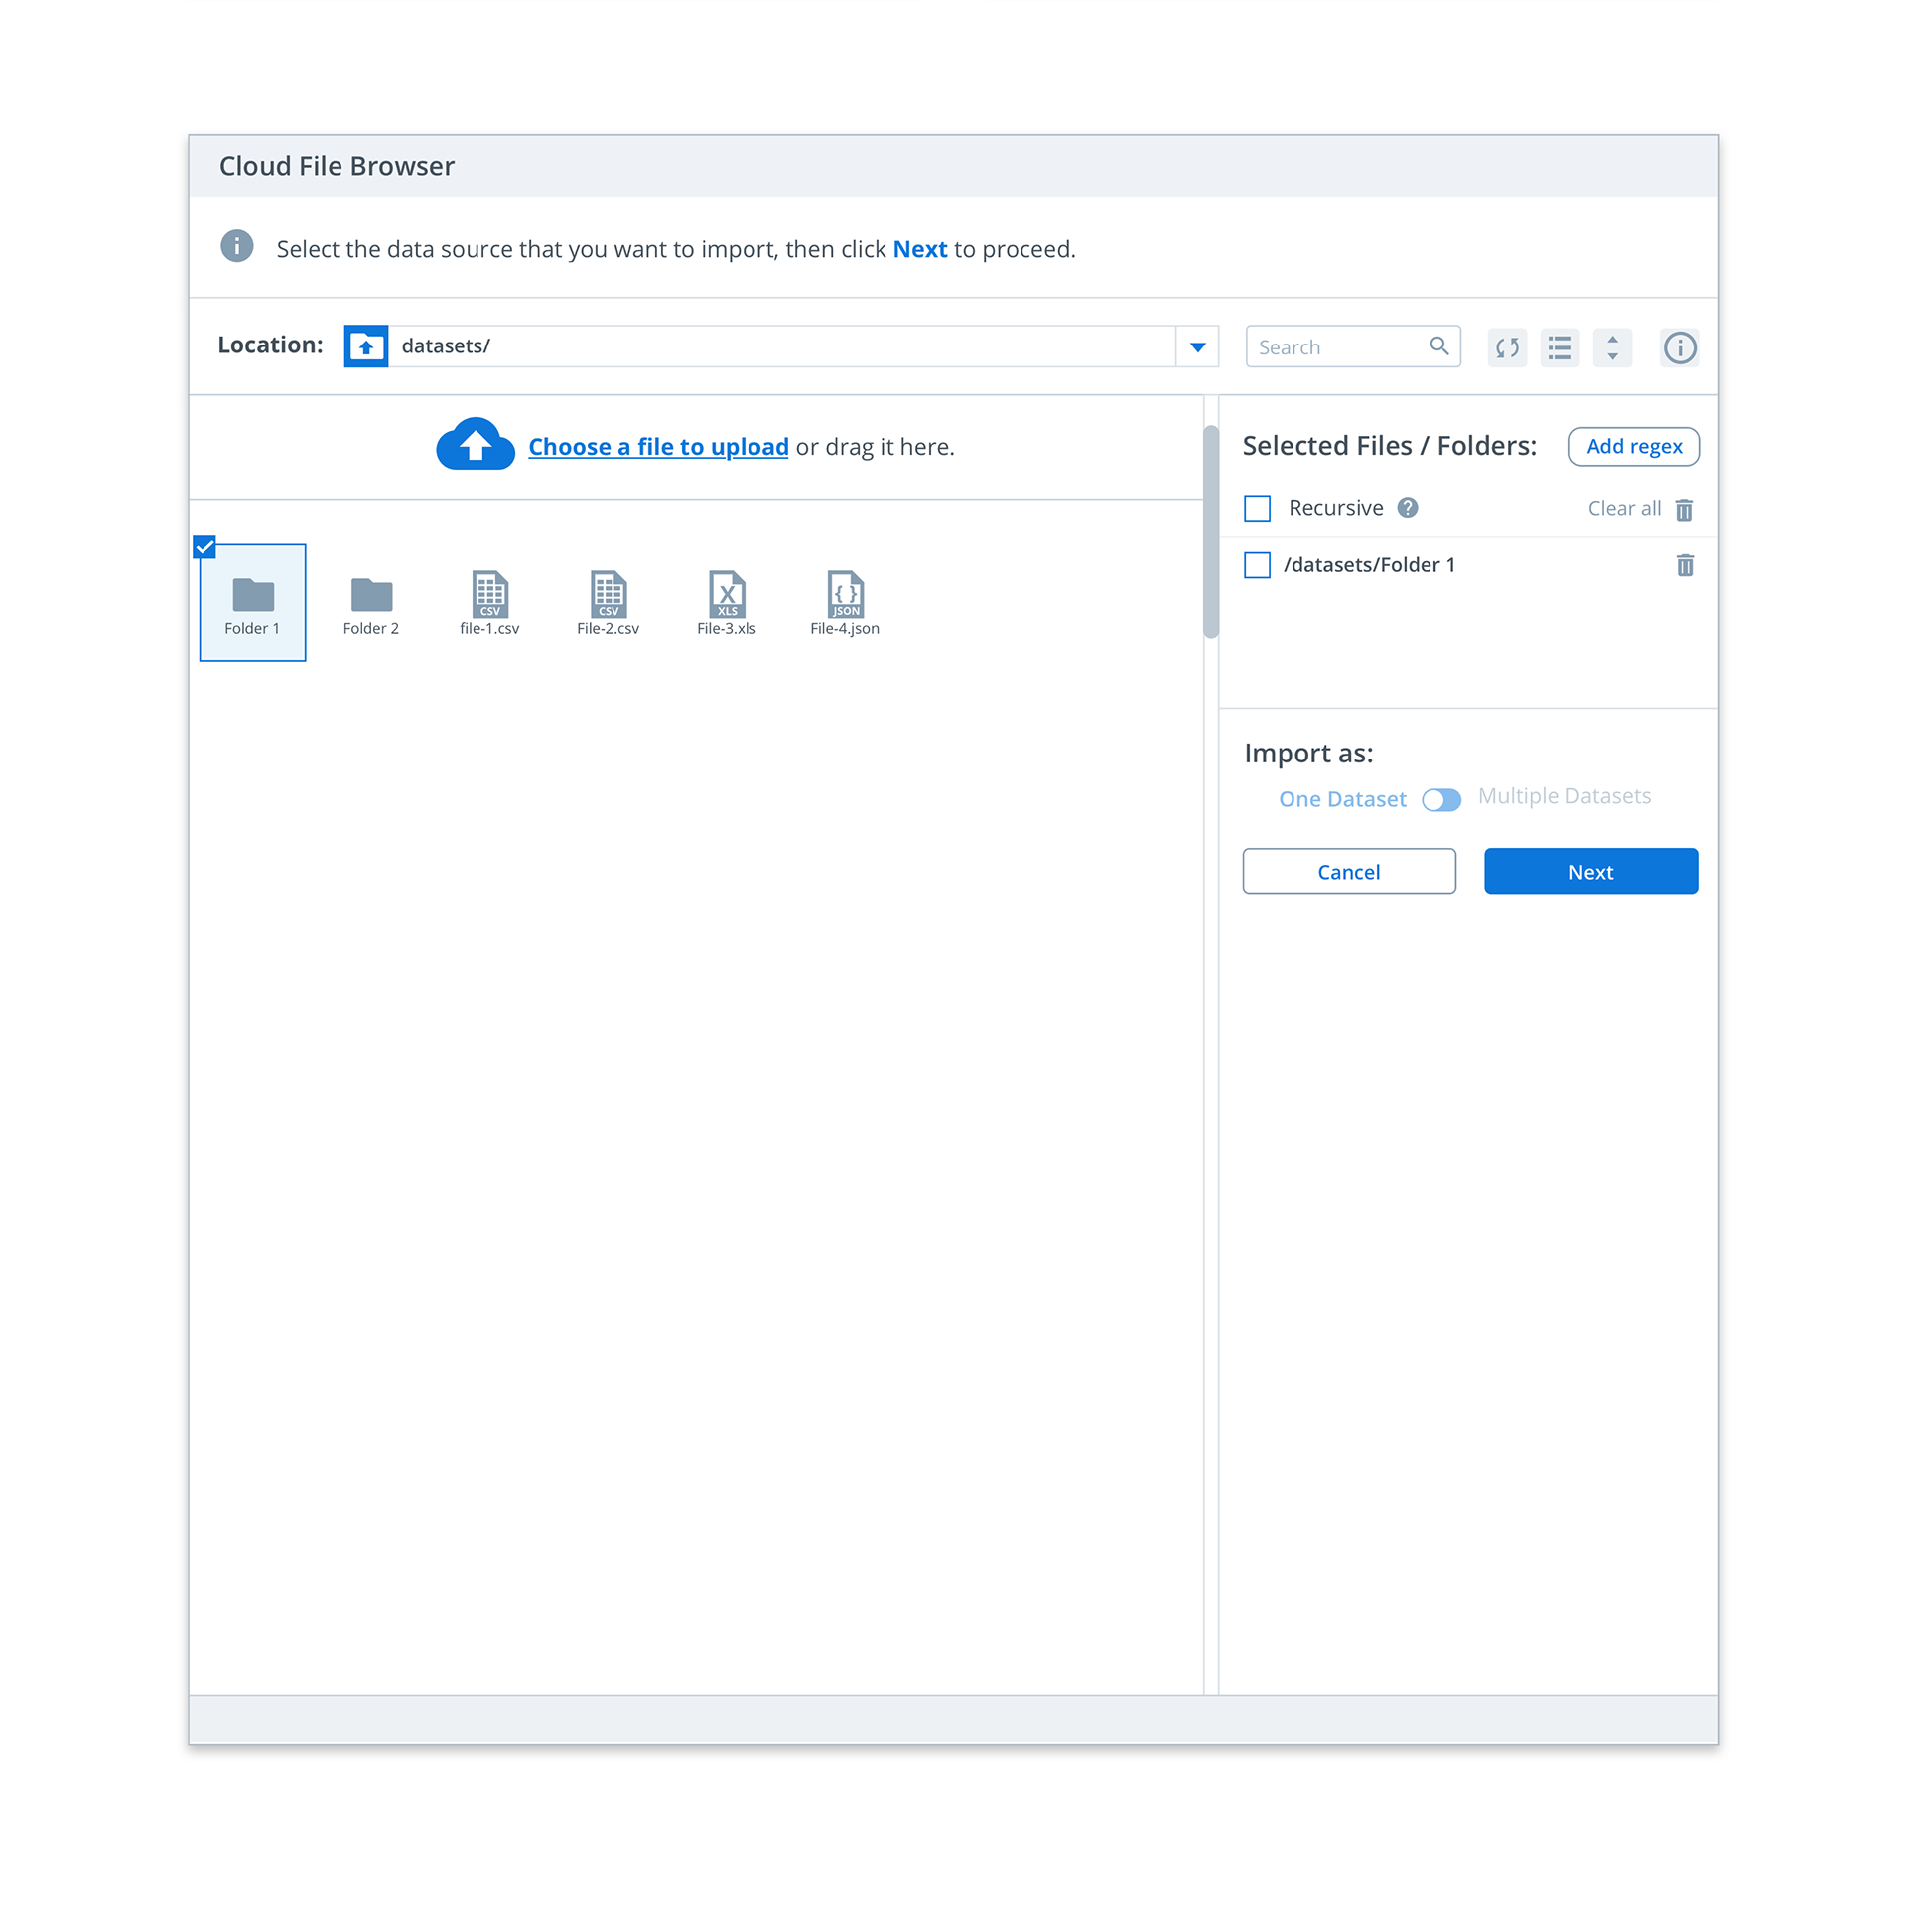Uncheck the Folder 1 selection checkbox
Image resolution: width=1906 pixels, height=1932 pixels.
pyautogui.click(x=204, y=546)
